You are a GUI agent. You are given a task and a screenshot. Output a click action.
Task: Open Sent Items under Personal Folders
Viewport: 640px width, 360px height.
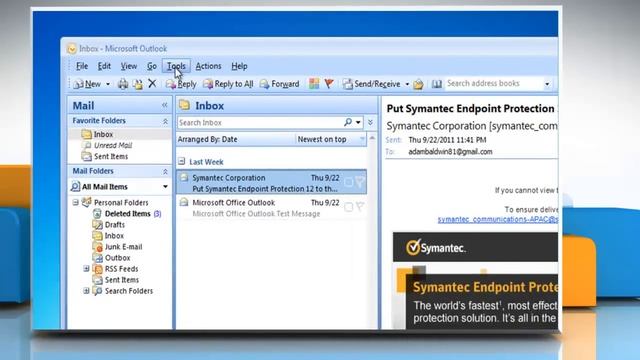pos(122,280)
